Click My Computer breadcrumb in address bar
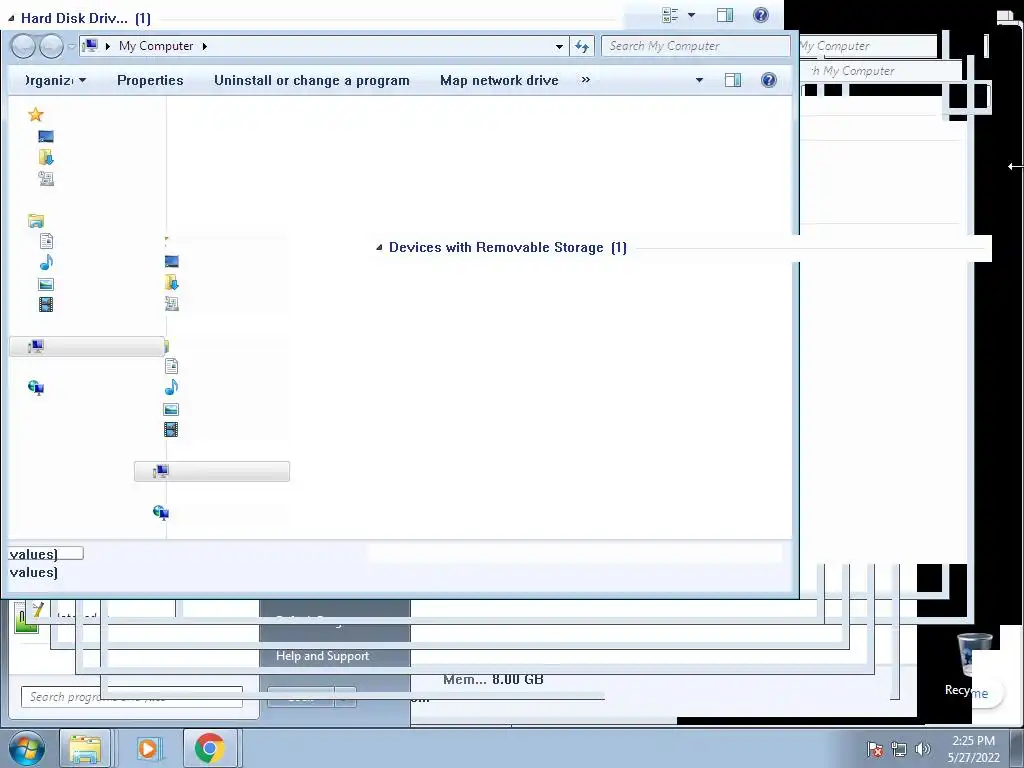 pyautogui.click(x=156, y=46)
